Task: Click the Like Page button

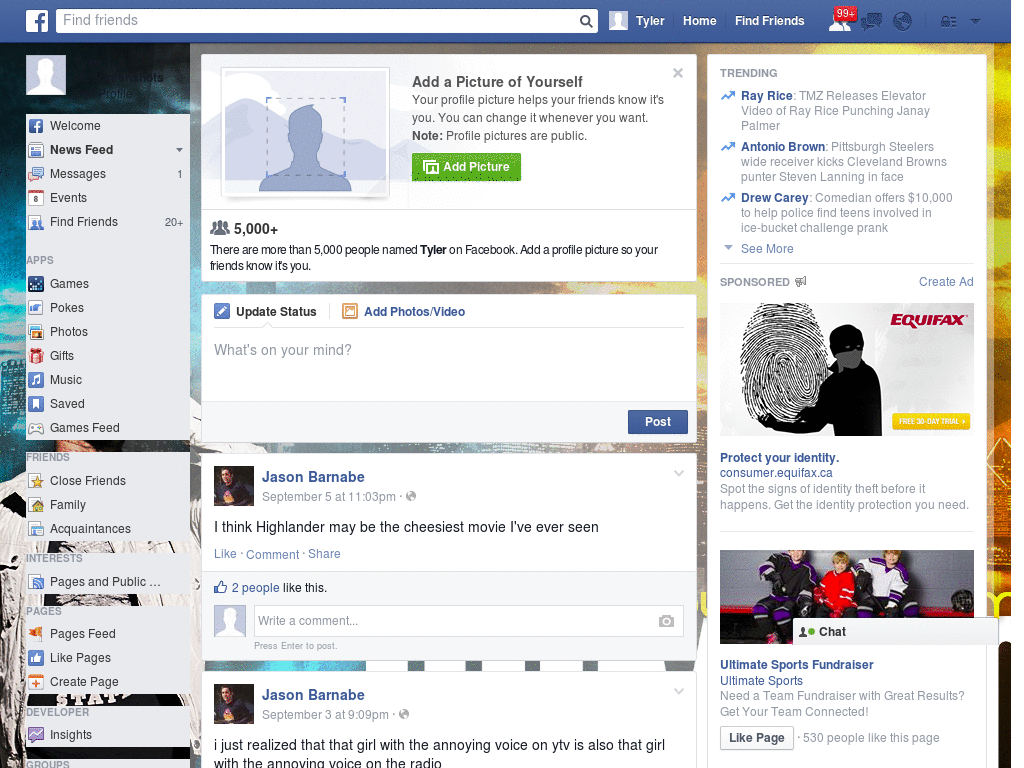Action: [756, 738]
